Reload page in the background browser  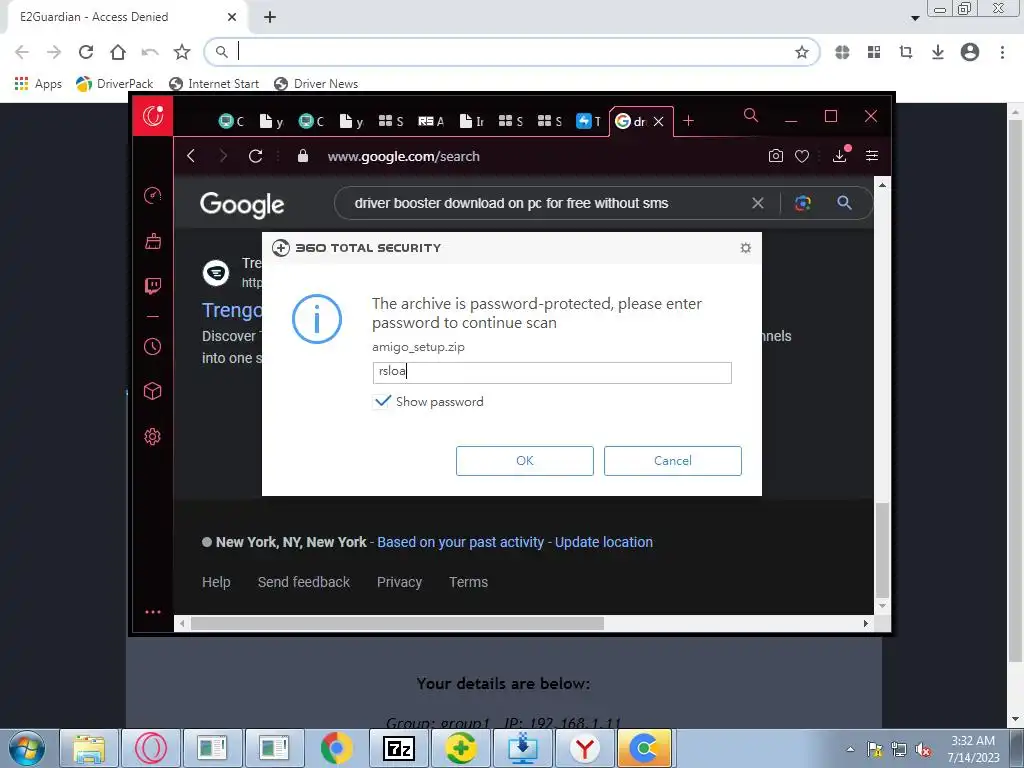86,52
